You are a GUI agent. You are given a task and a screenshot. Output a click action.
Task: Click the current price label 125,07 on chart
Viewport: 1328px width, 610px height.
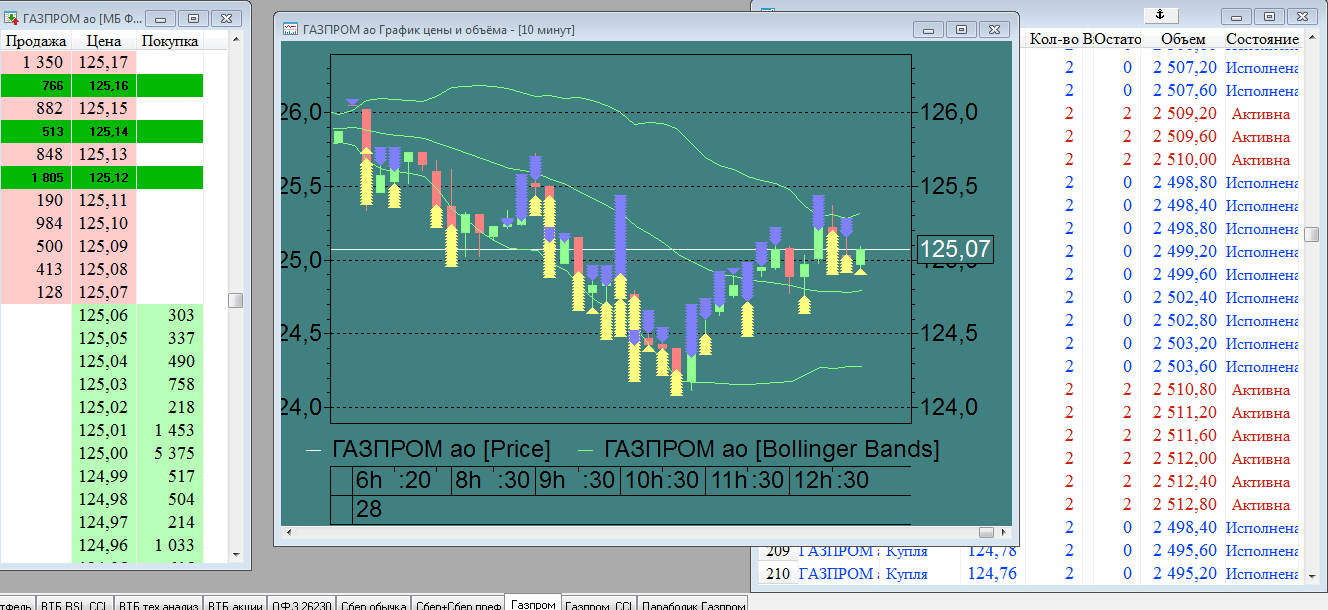point(955,249)
